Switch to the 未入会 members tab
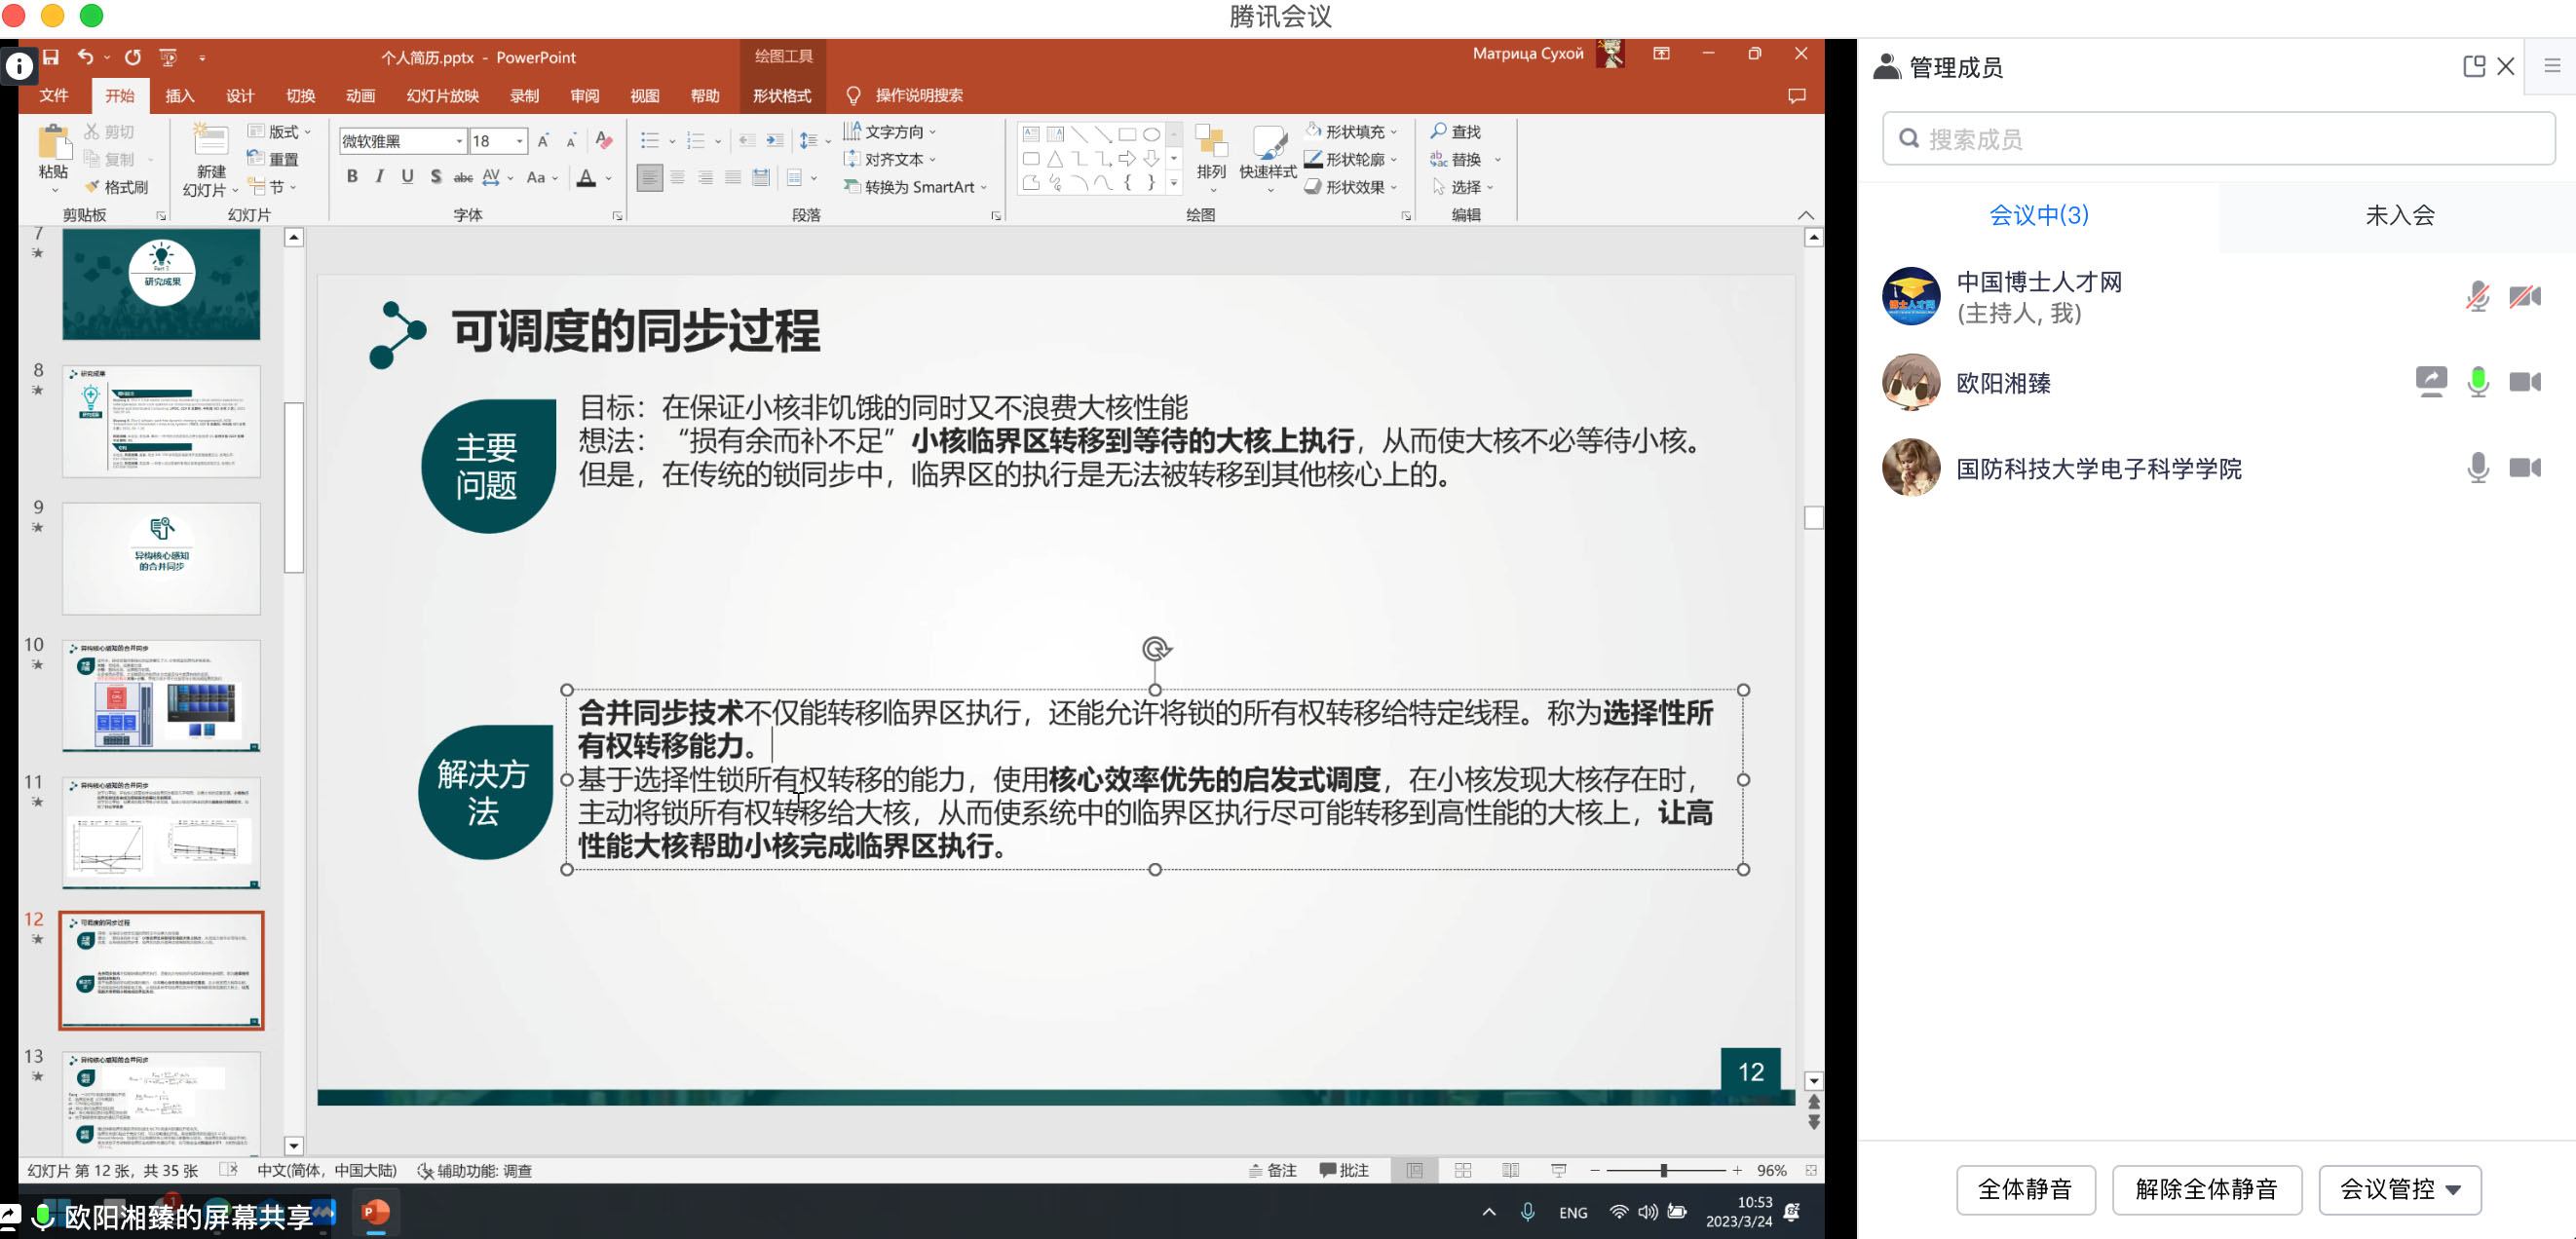Screen dimensions: 2576x1239 coord(2399,215)
